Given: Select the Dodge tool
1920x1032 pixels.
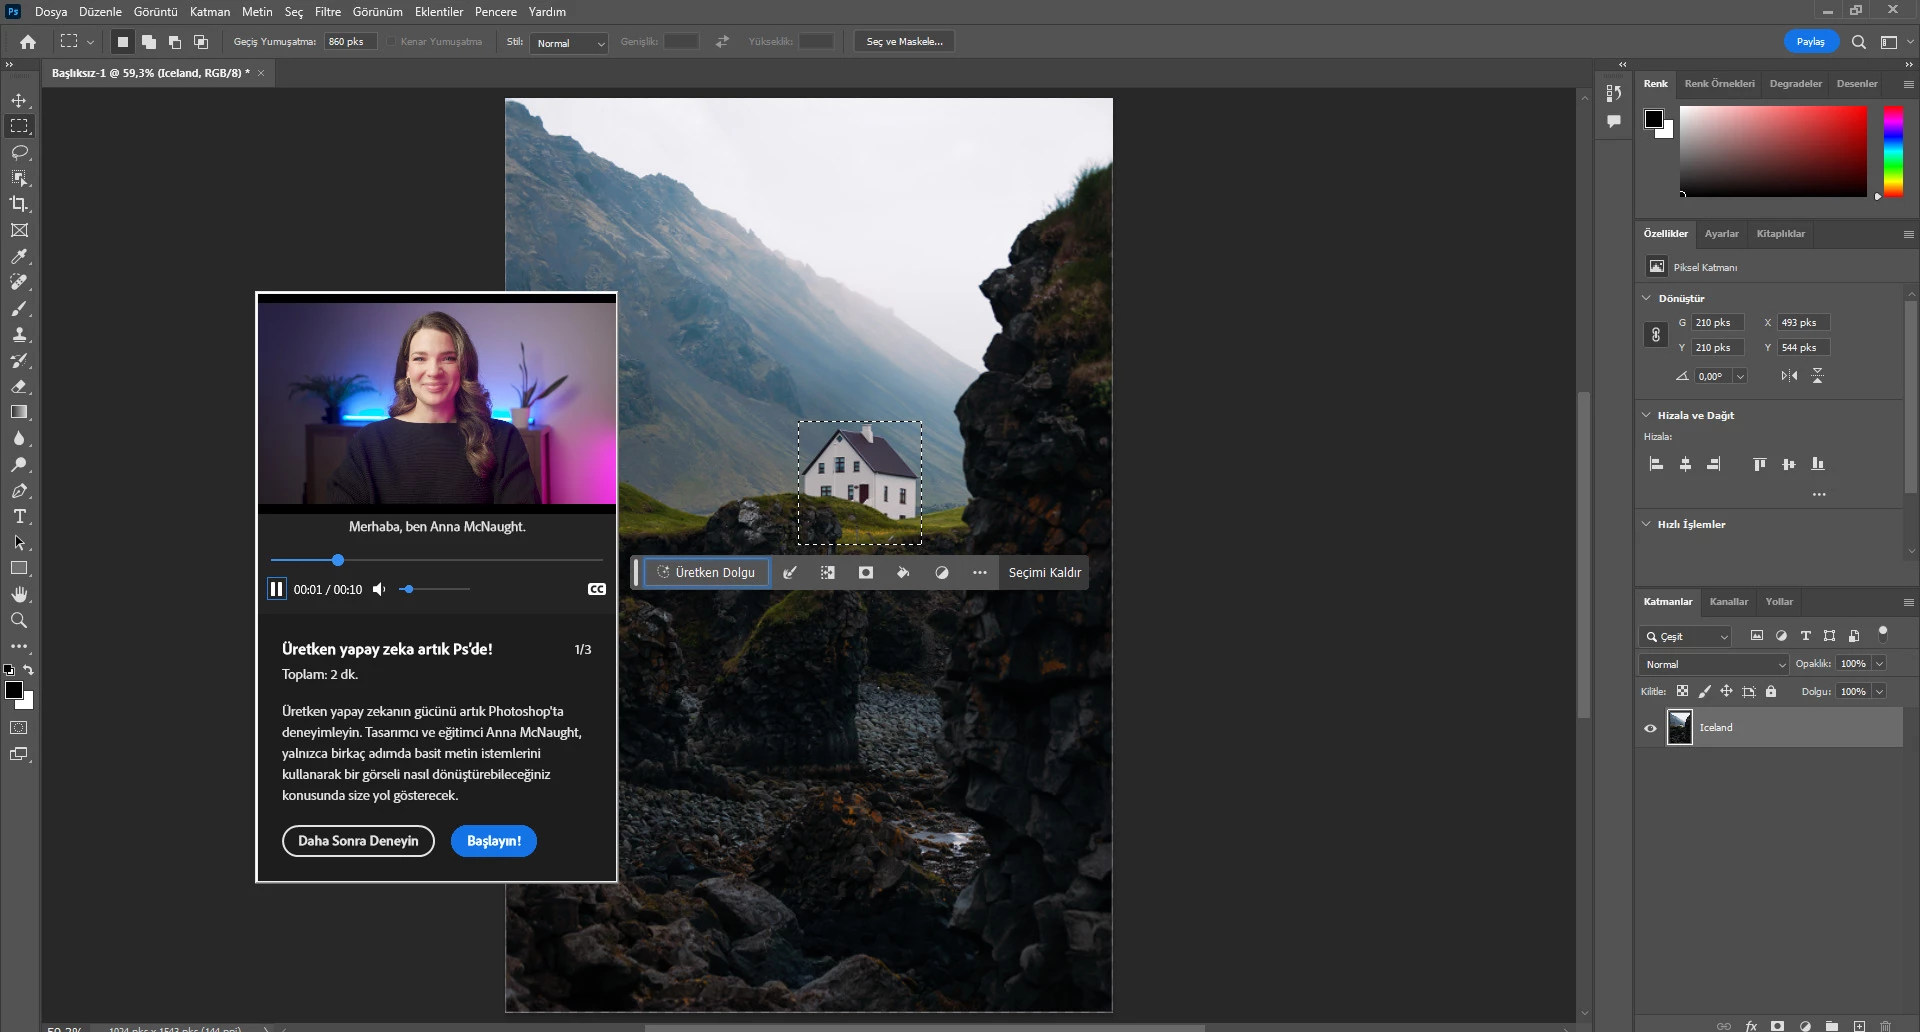Looking at the screenshot, I should 19,464.
